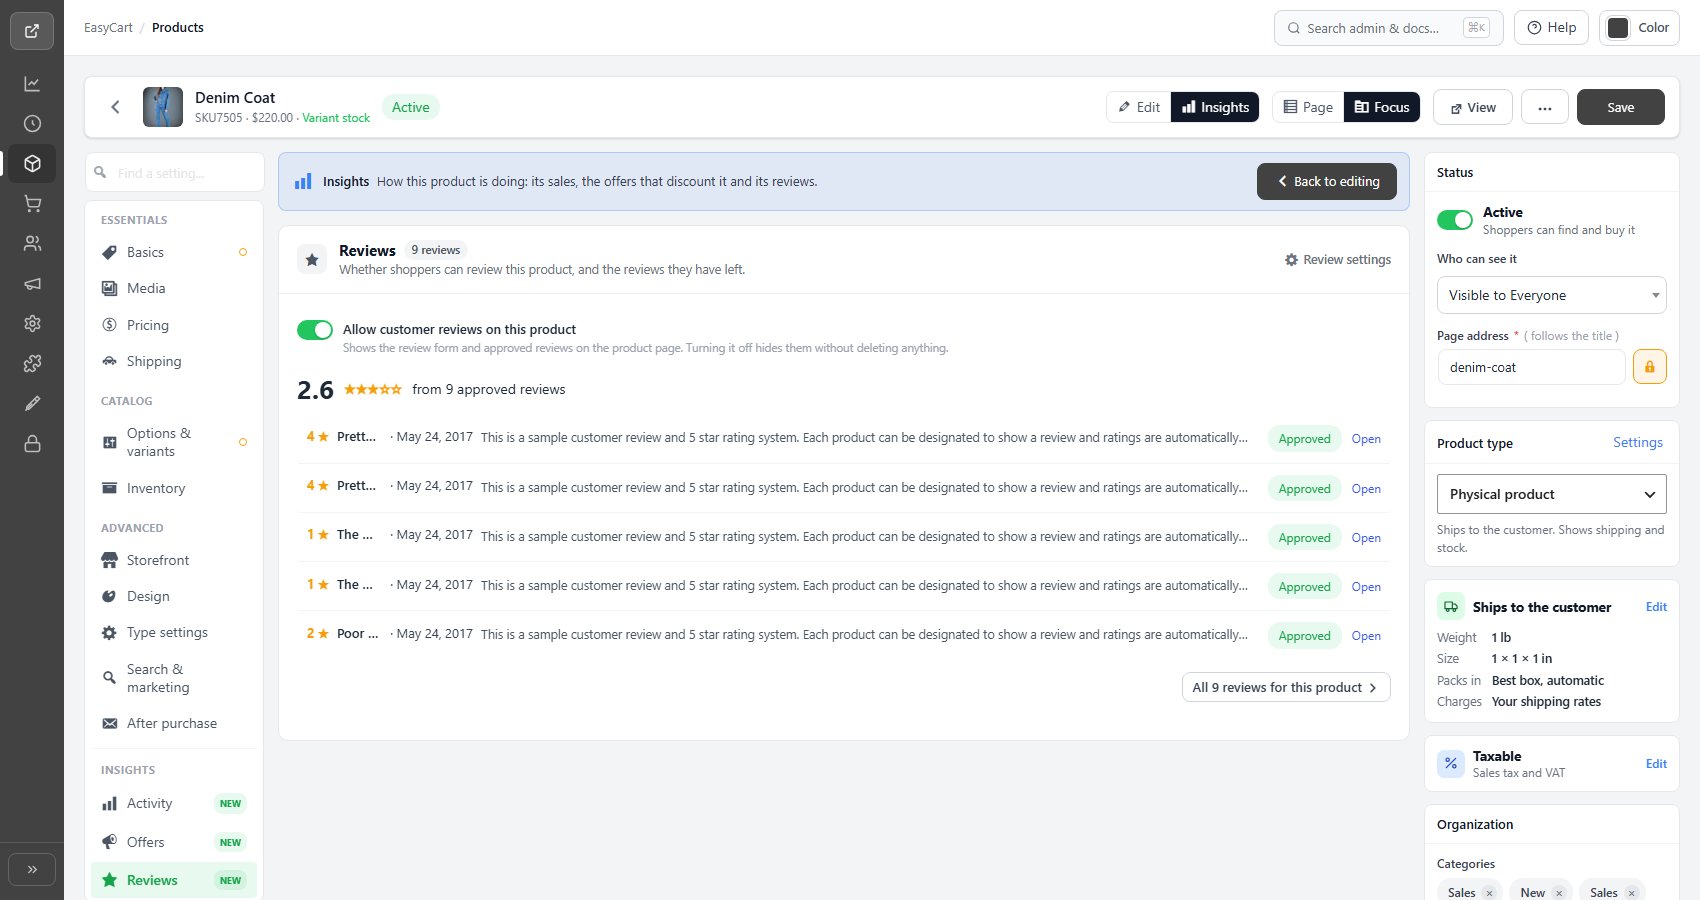The height and width of the screenshot is (900, 1700).
Task: Open the 2-star Poor review
Action: (1366, 636)
